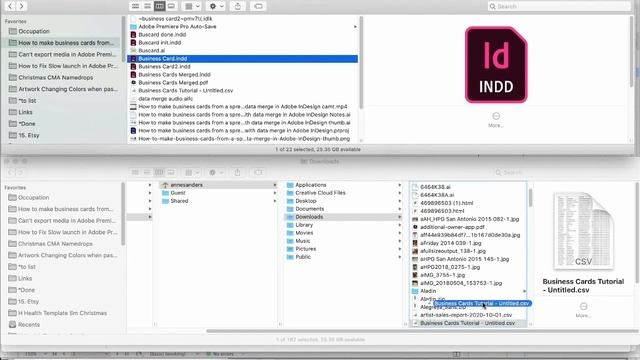Click the INDD preview thumbnail
The height and width of the screenshot is (360, 640).
point(496,64)
